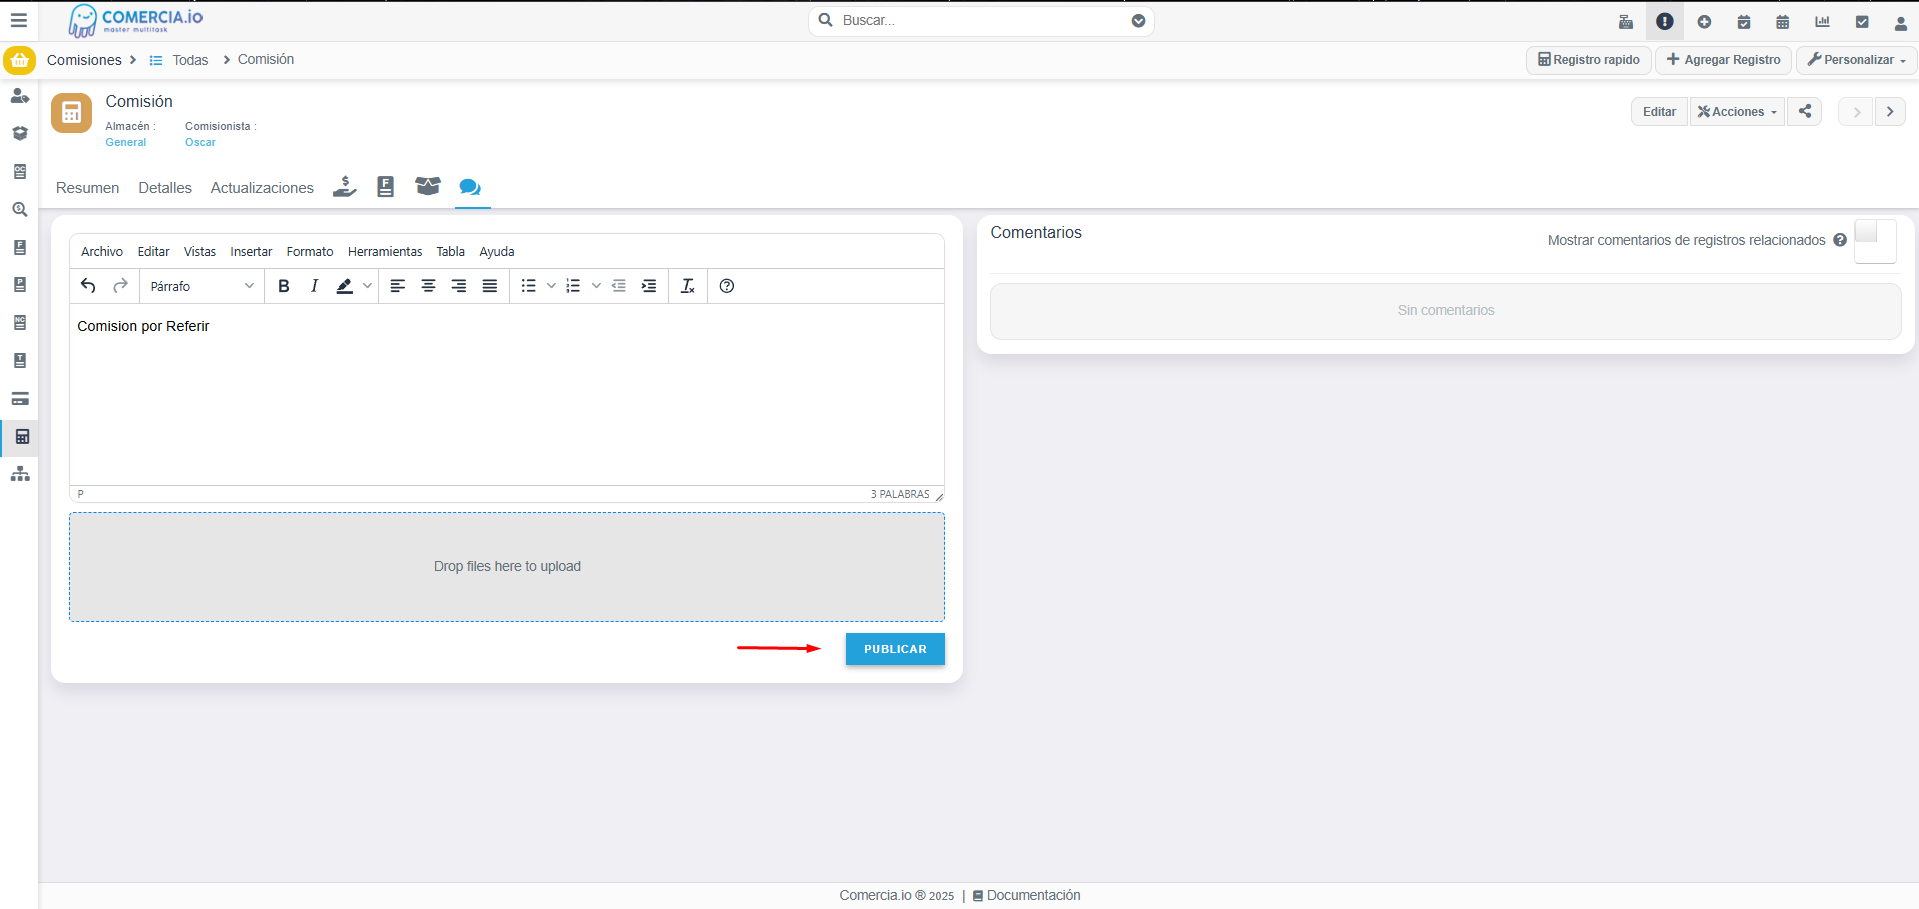The width and height of the screenshot is (1919, 909).
Task: Justify text in editor
Action: (x=490, y=286)
